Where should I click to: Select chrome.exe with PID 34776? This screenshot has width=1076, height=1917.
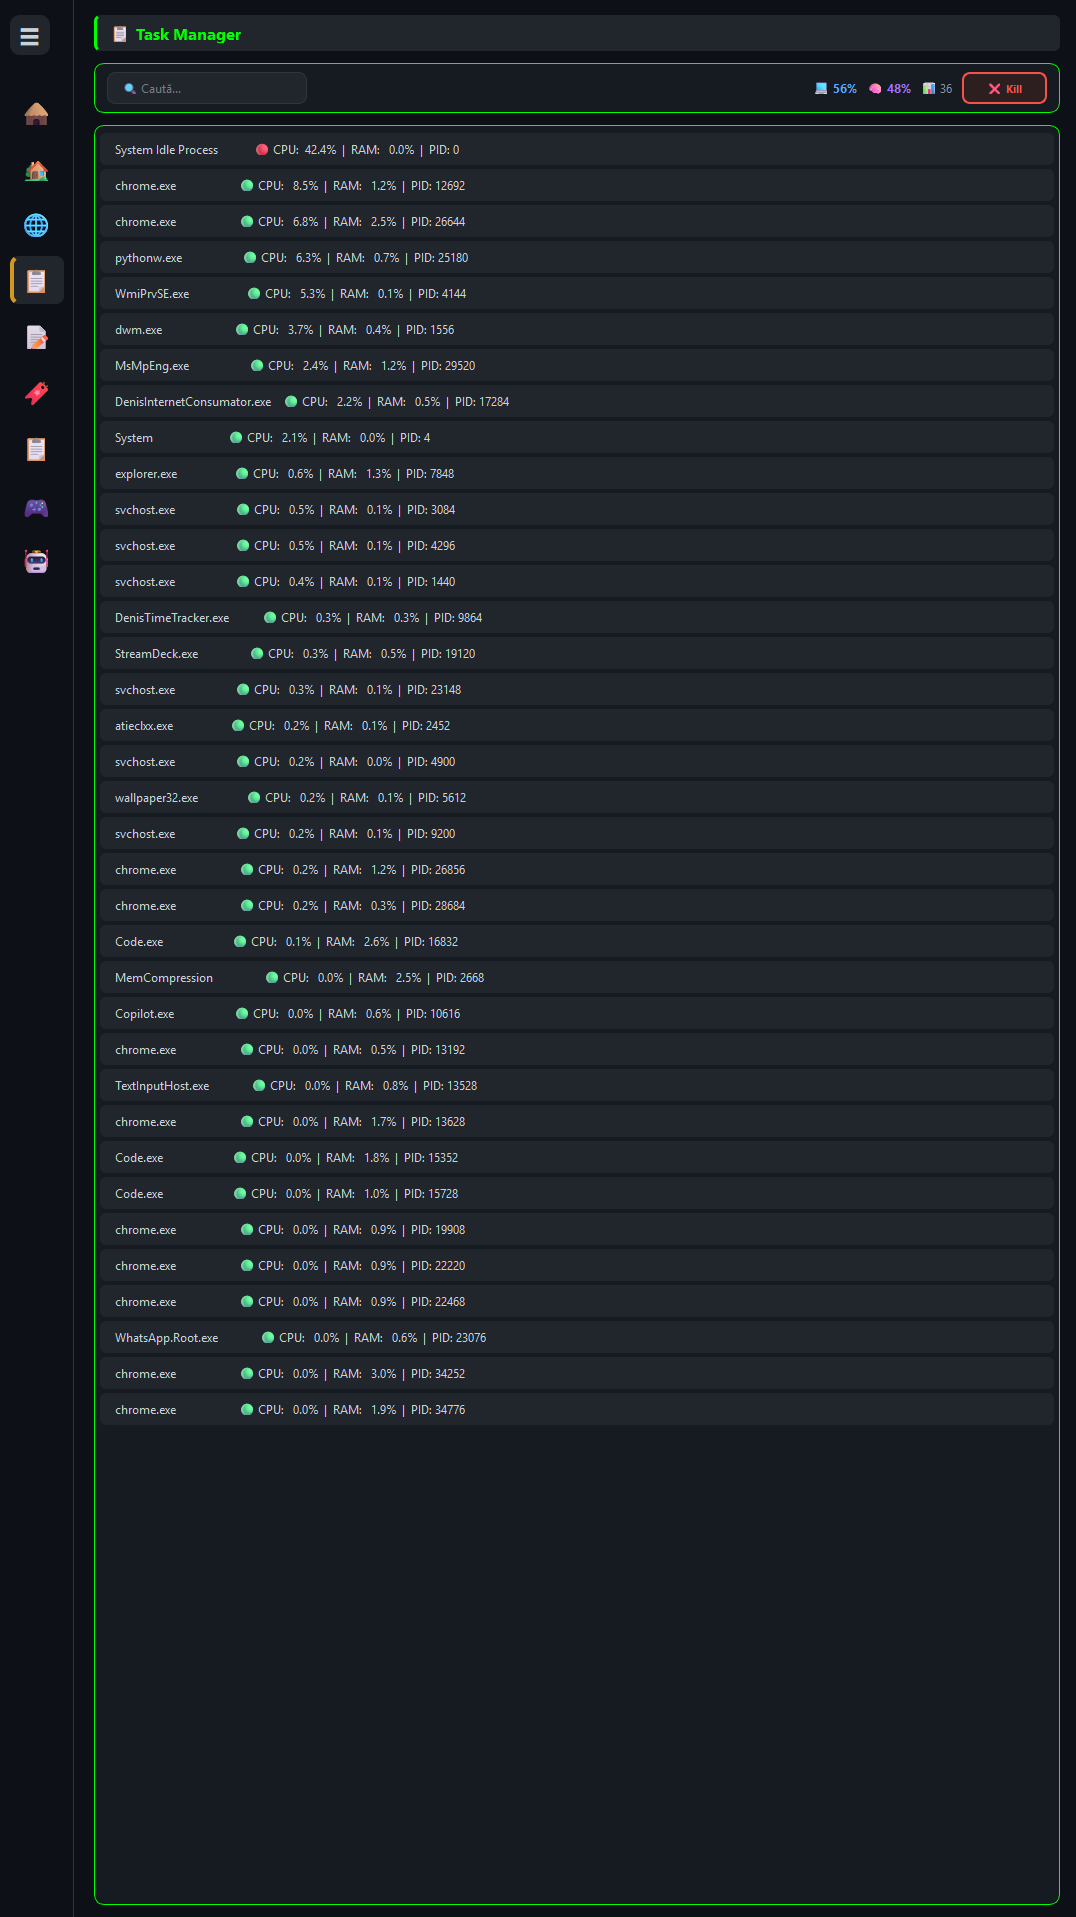click(x=577, y=1410)
